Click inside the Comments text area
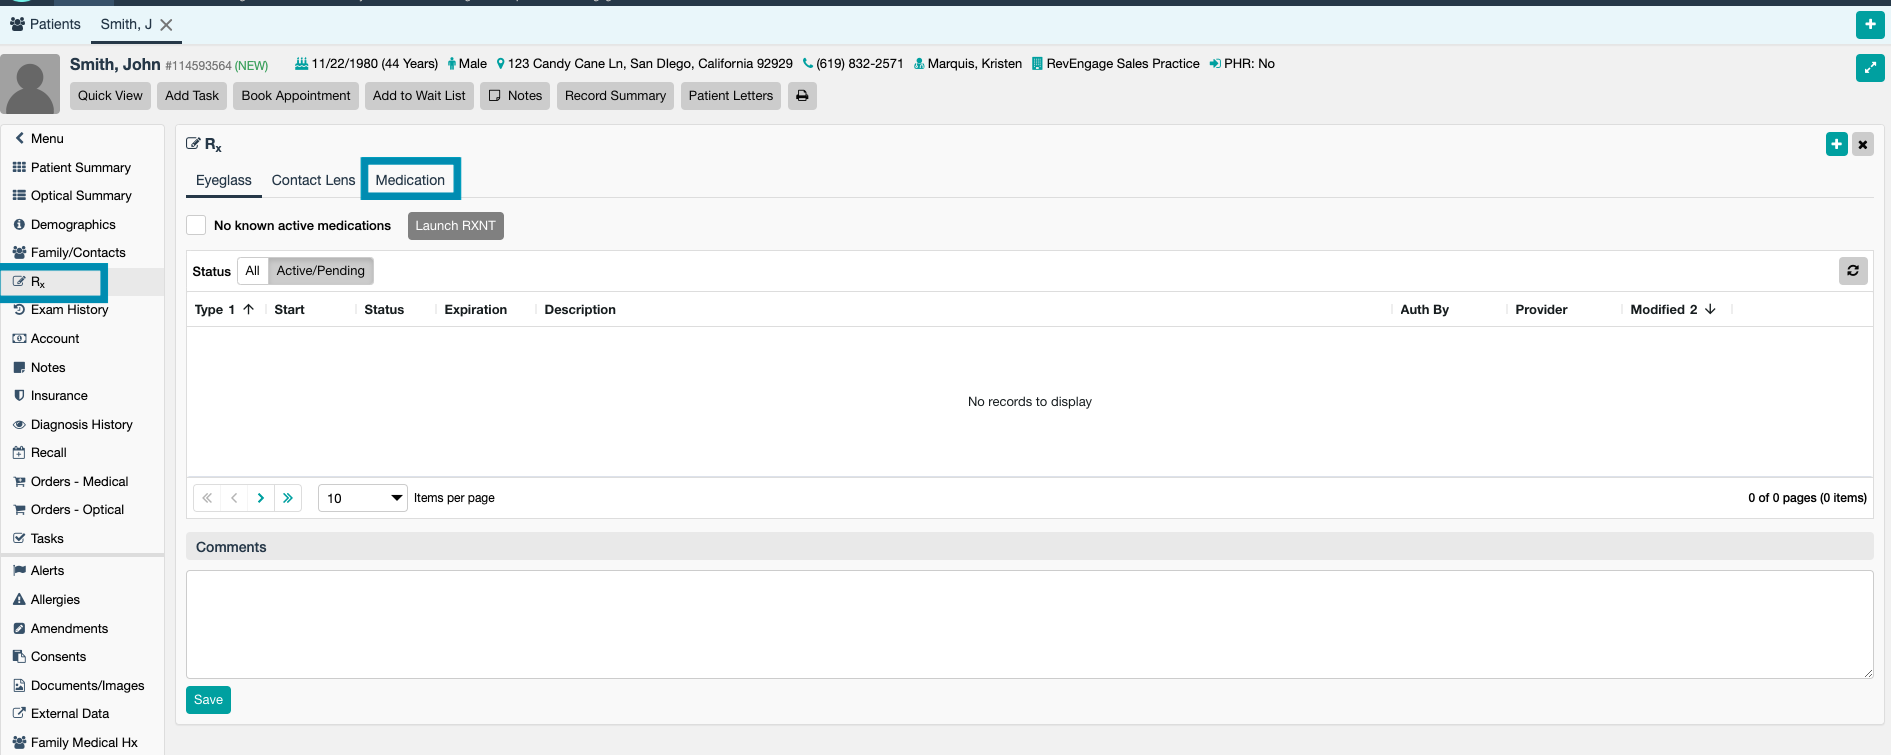This screenshot has width=1891, height=755. [x=1028, y=624]
